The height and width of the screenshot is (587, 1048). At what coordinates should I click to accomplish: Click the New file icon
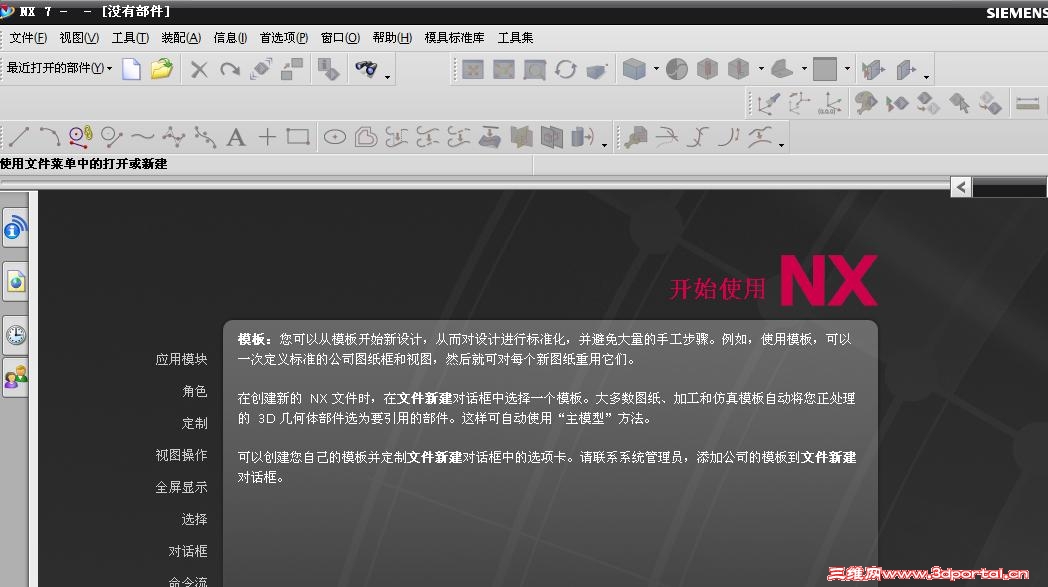[132, 69]
